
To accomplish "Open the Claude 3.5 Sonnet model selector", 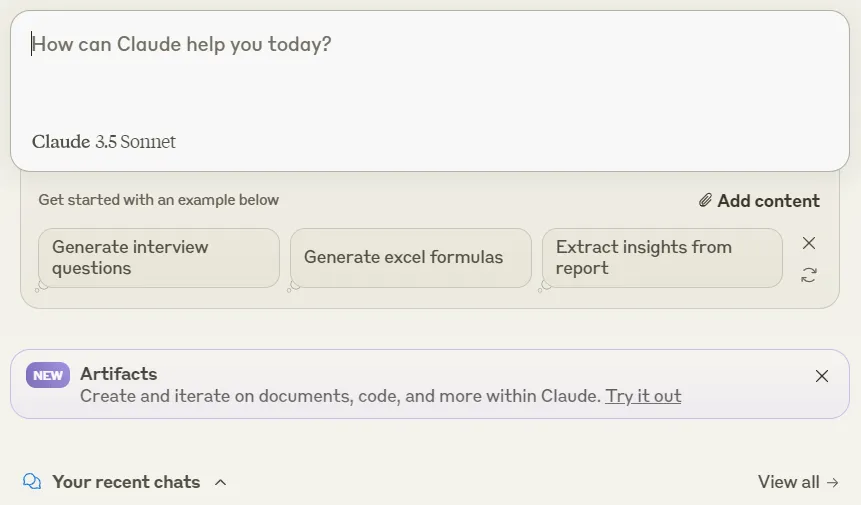I will pyautogui.click(x=104, y=142).
